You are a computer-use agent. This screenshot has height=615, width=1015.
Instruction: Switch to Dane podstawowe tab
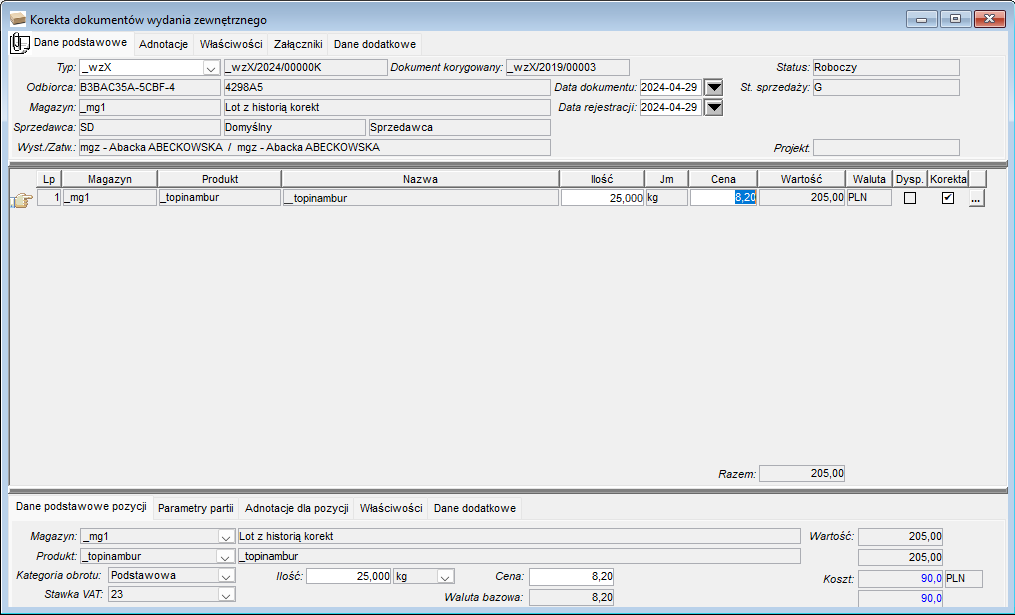80,42
